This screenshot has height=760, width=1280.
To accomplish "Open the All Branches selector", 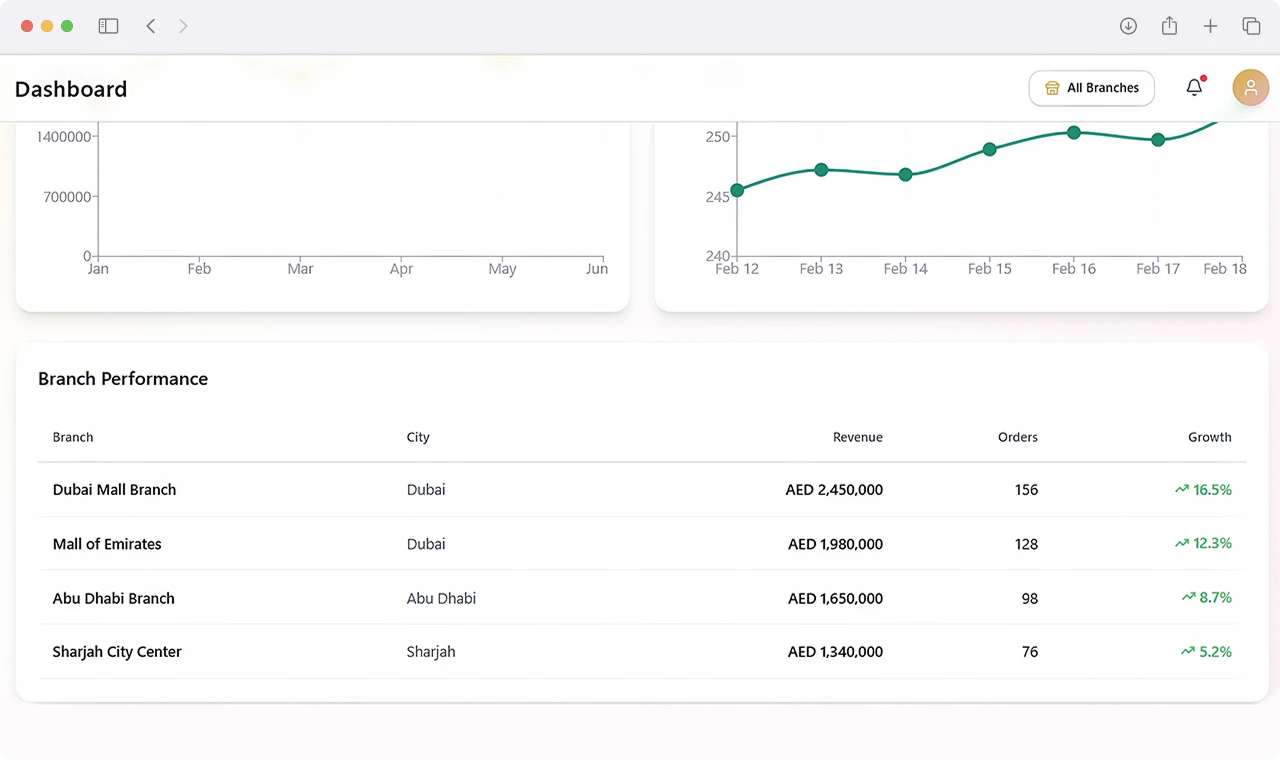I will (1091, 88).
